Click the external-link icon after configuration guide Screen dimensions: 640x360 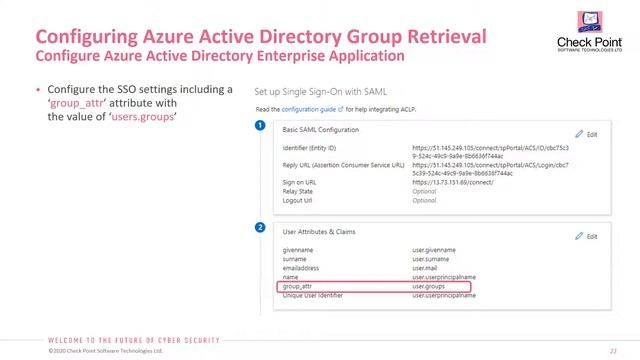(340, 109)
